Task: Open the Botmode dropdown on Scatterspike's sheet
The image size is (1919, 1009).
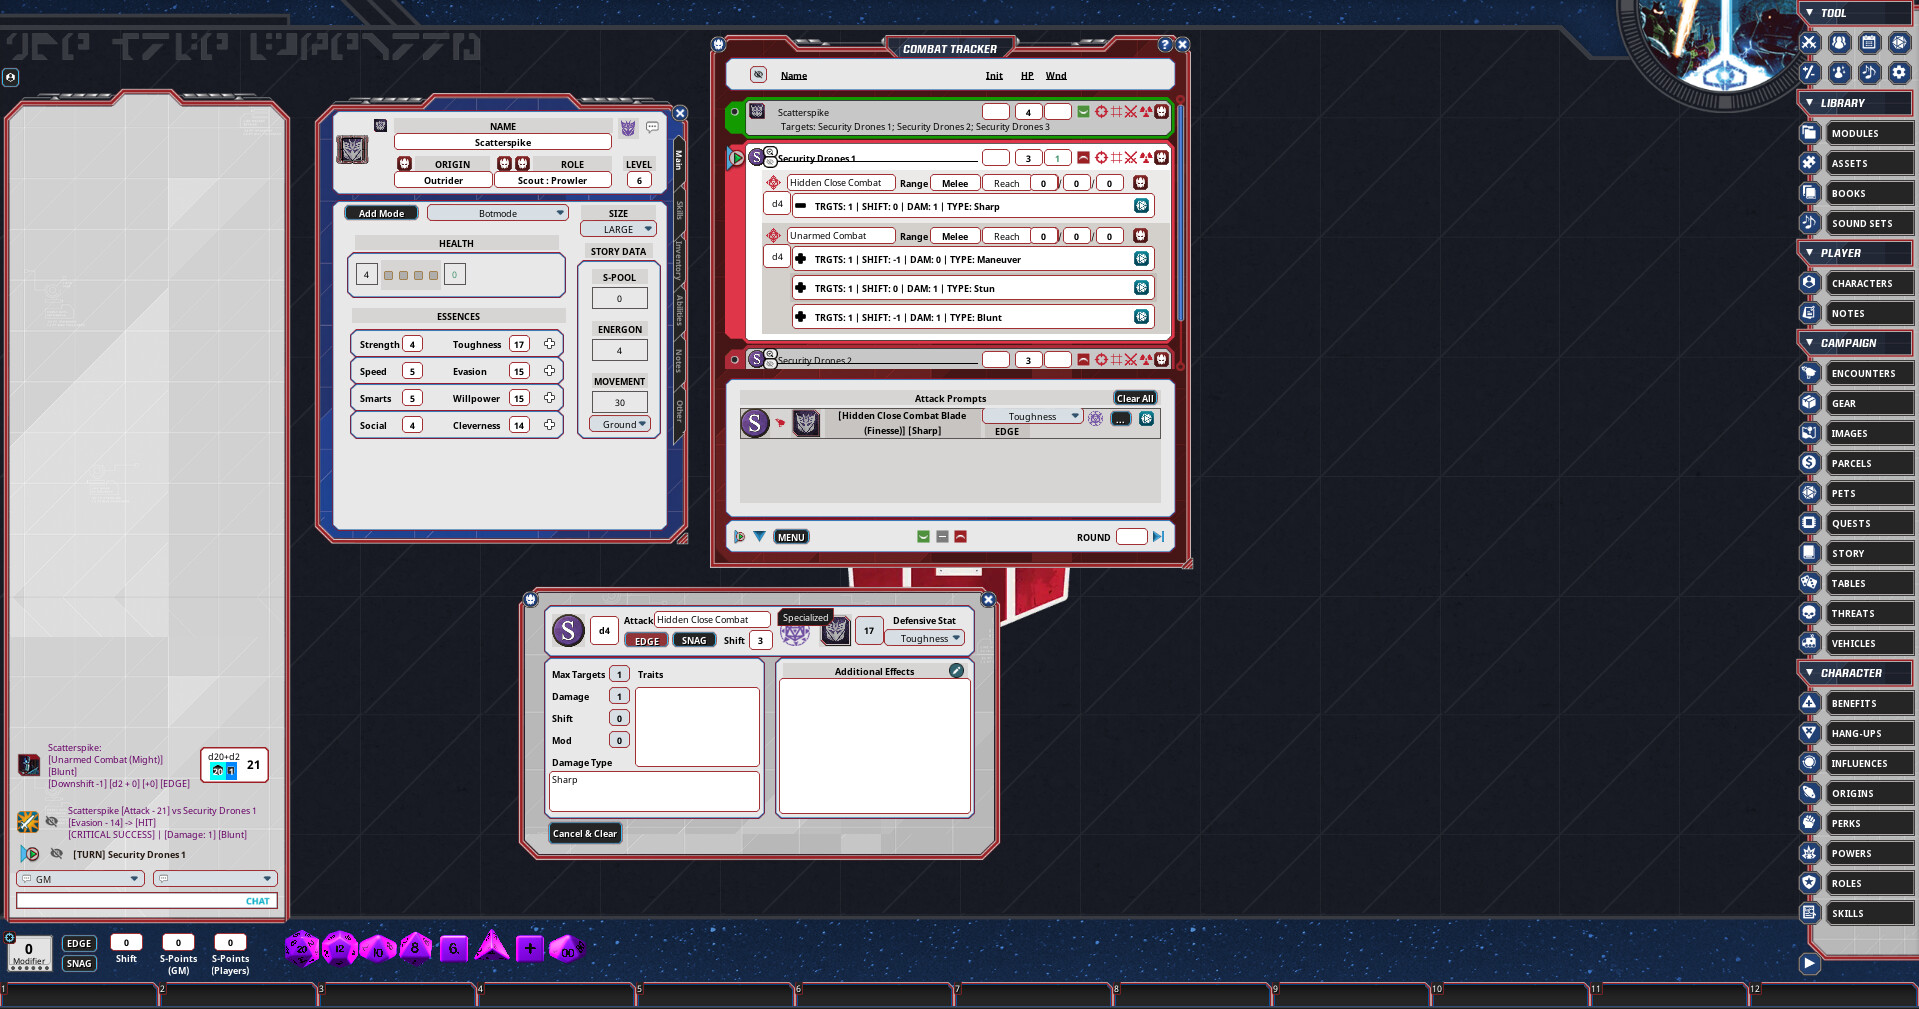Action: (497, 212)
